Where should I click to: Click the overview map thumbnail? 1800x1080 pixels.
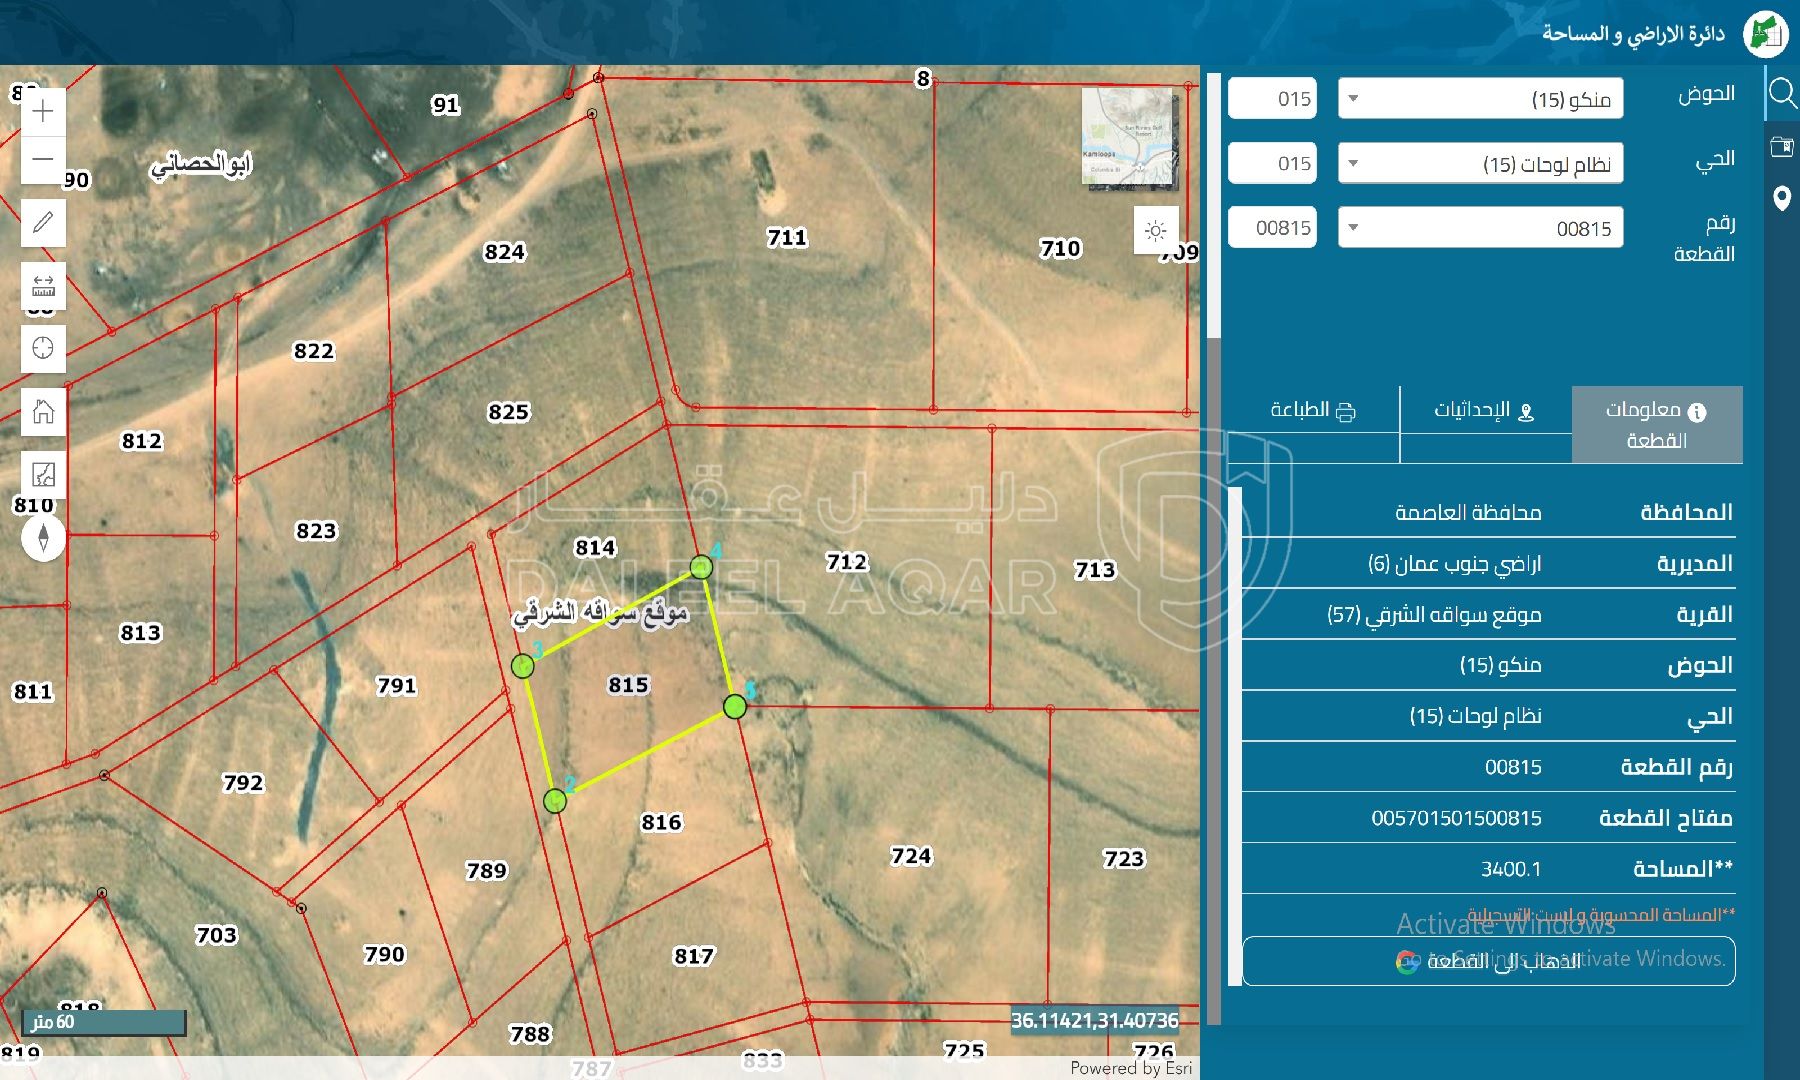click(x=1127, y=137)
